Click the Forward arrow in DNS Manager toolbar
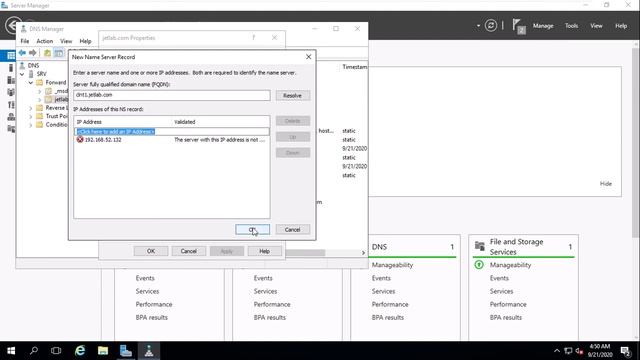 (33, 53)
